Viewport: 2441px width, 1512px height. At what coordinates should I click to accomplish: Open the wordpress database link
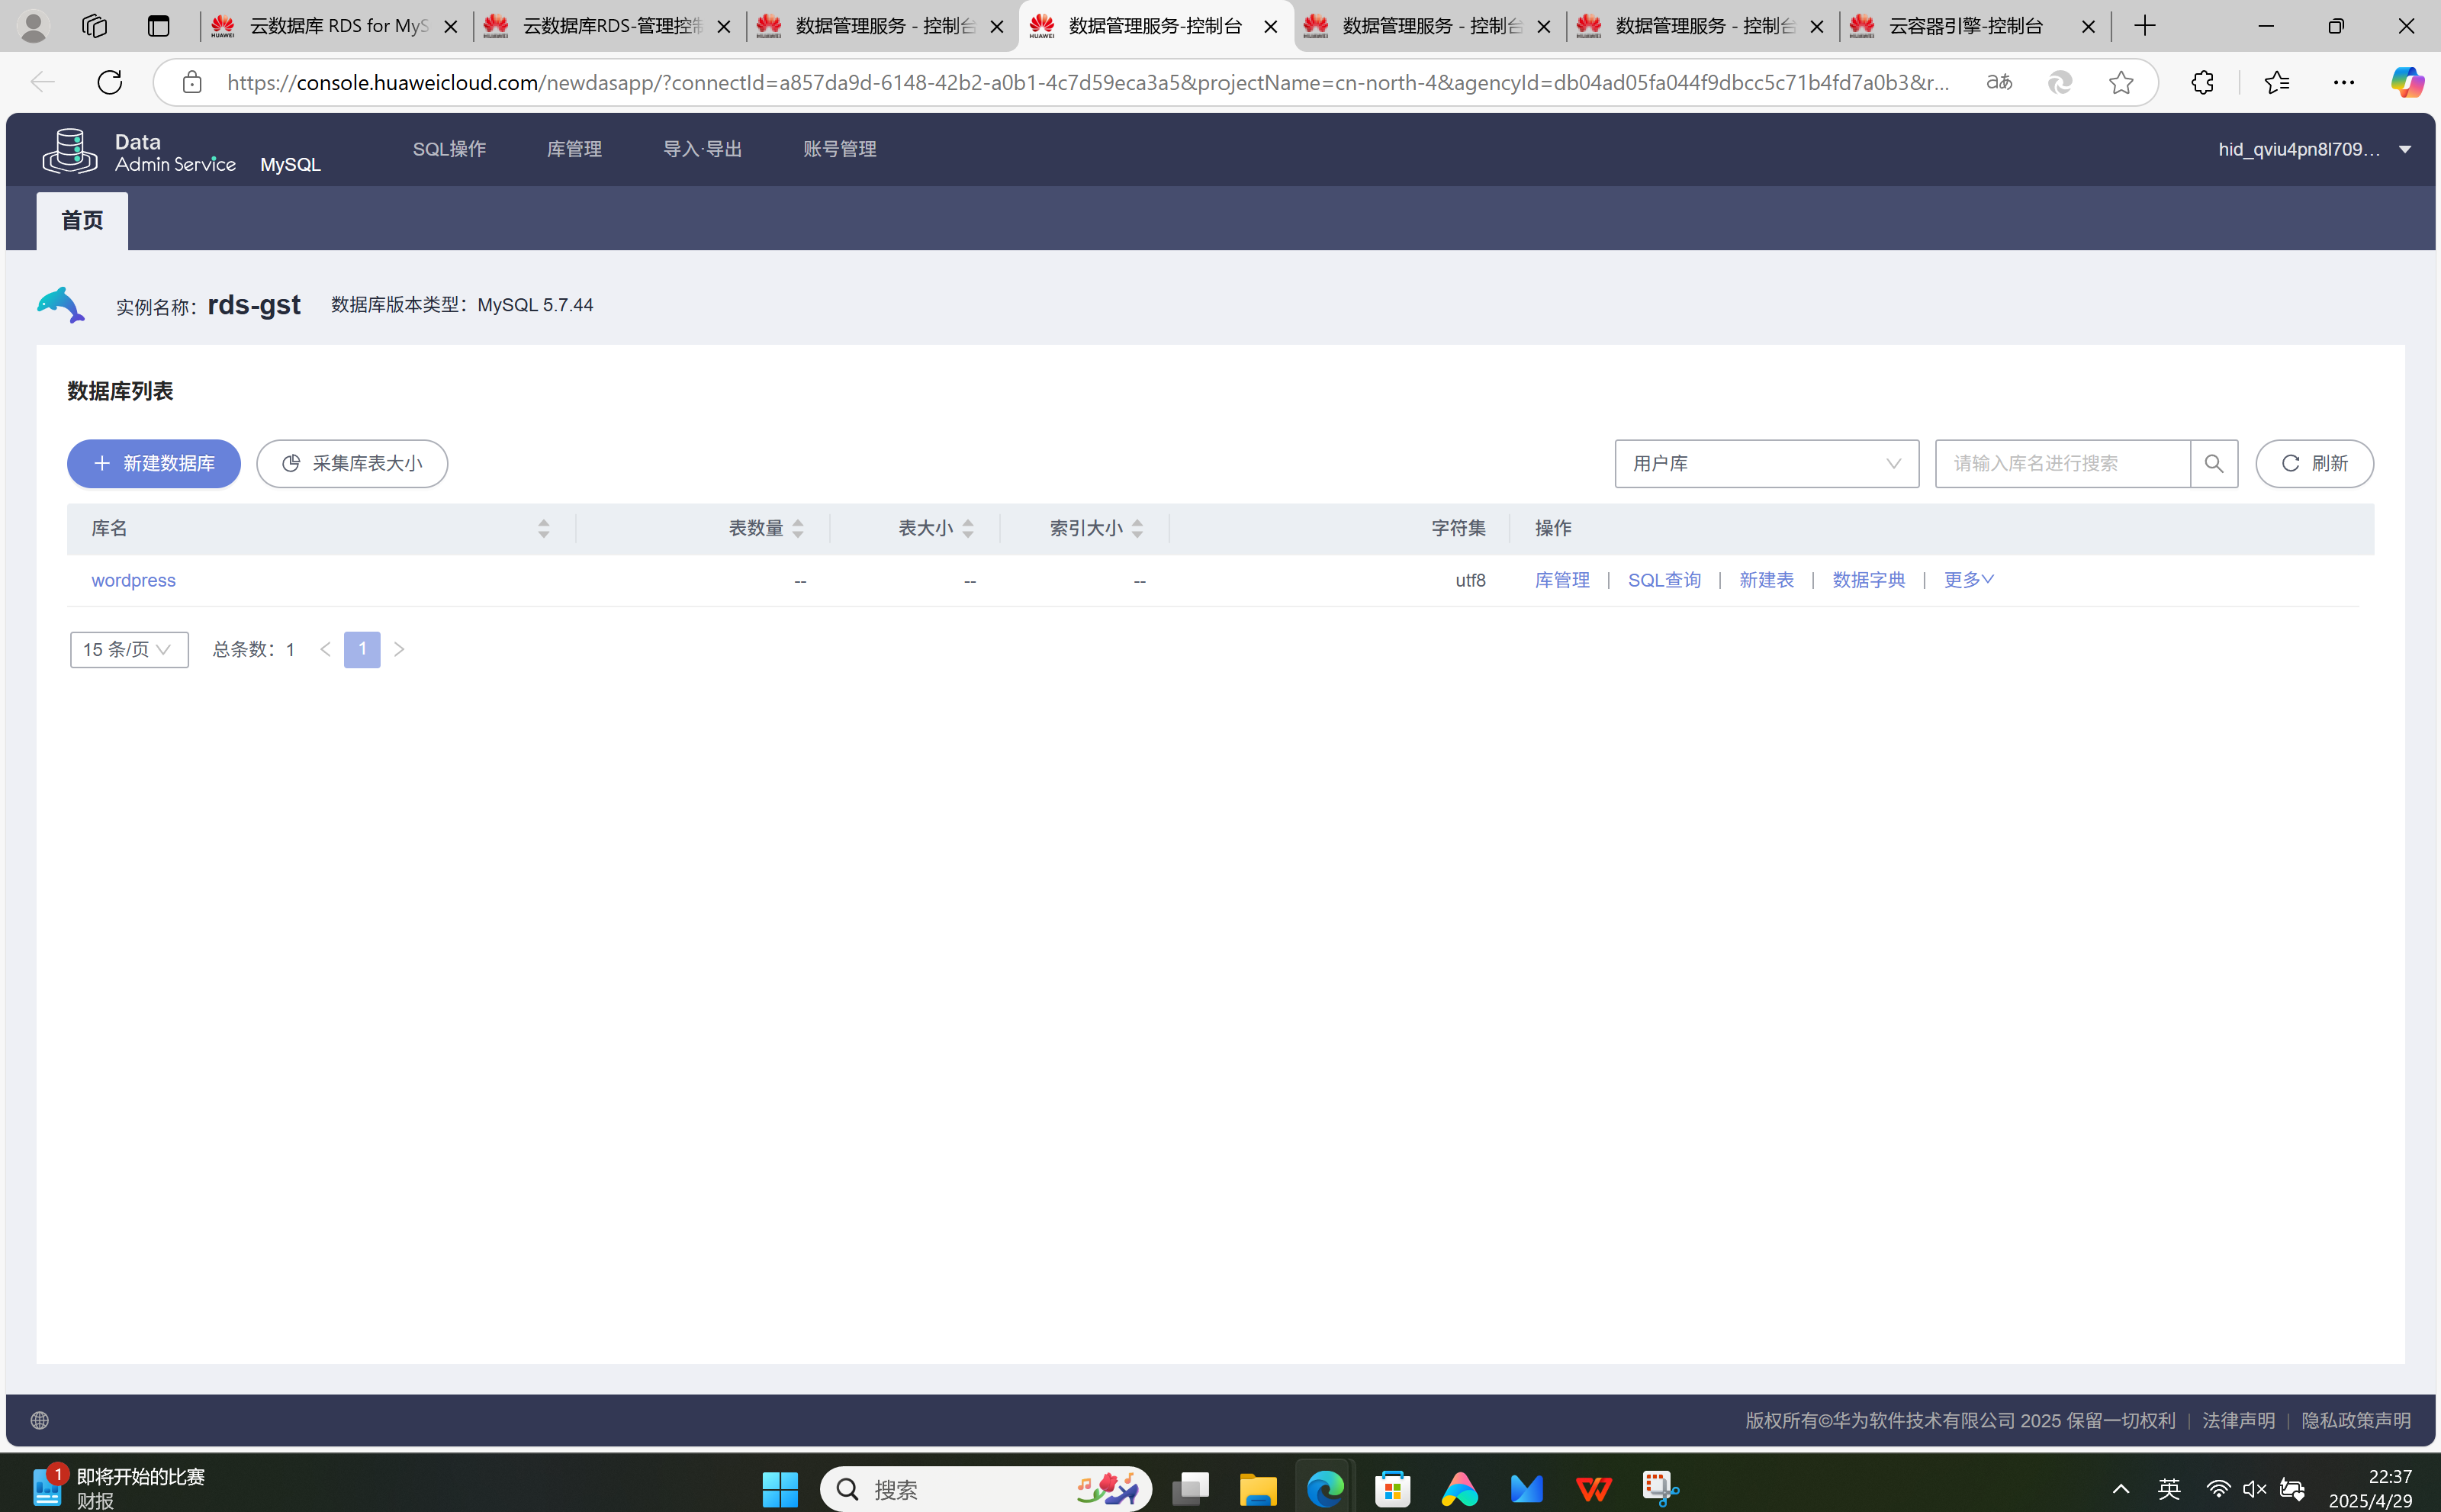click(x=133, y=581)
